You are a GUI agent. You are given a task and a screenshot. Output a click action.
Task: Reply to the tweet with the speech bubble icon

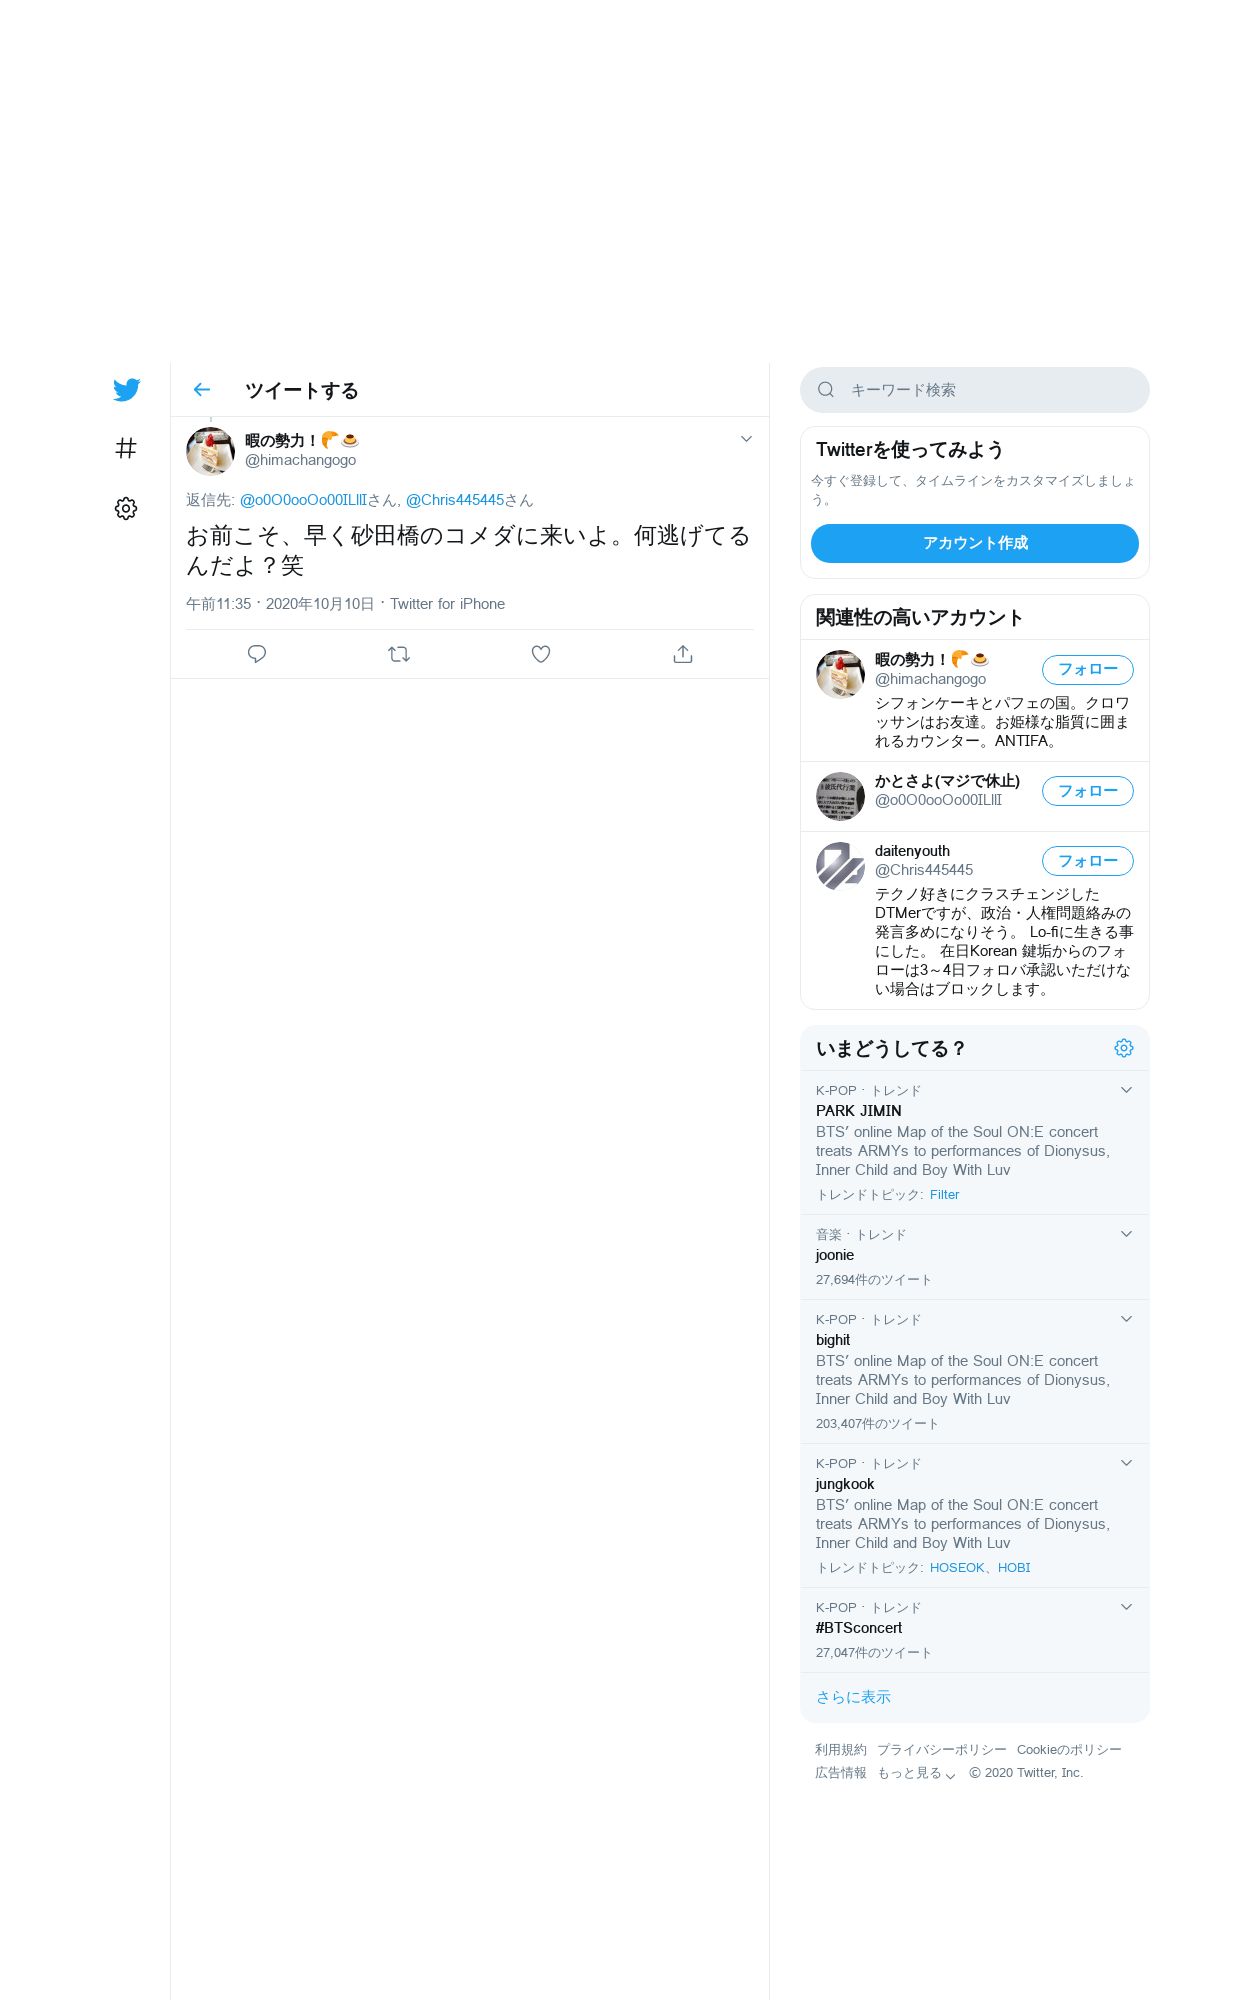click(x=257, y=654)
